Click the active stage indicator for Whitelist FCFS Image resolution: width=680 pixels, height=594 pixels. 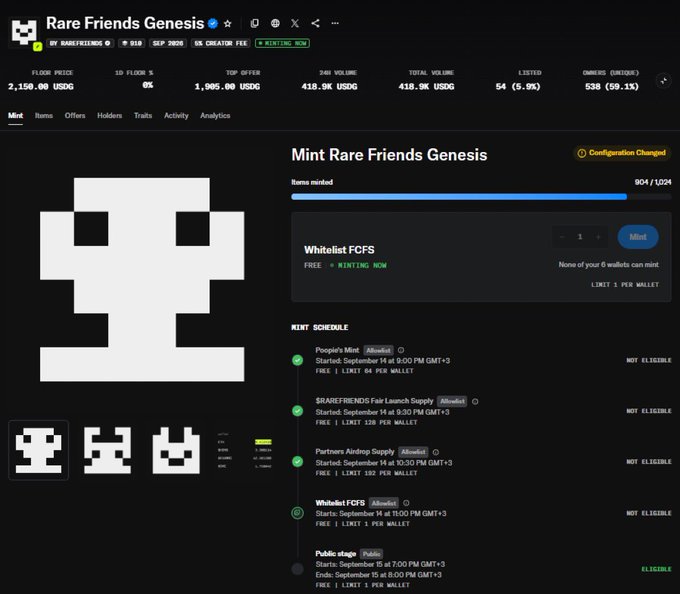click(298, 513)
